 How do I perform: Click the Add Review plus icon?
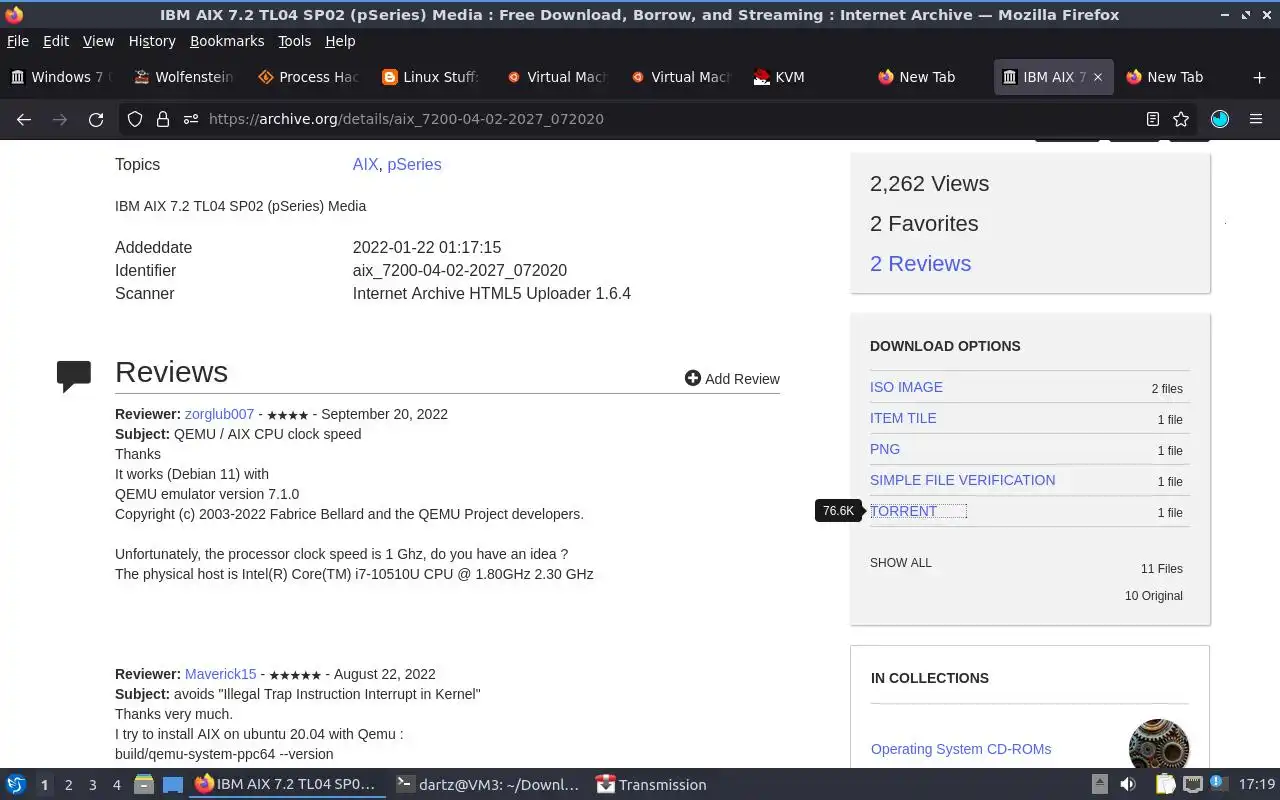tap(693, 378)
